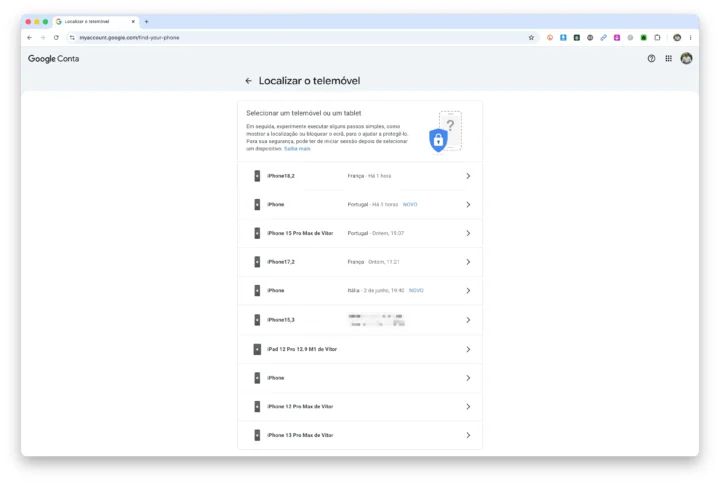Click the tablet icon of iPad 12 Pro 12.9 M1

257,349
